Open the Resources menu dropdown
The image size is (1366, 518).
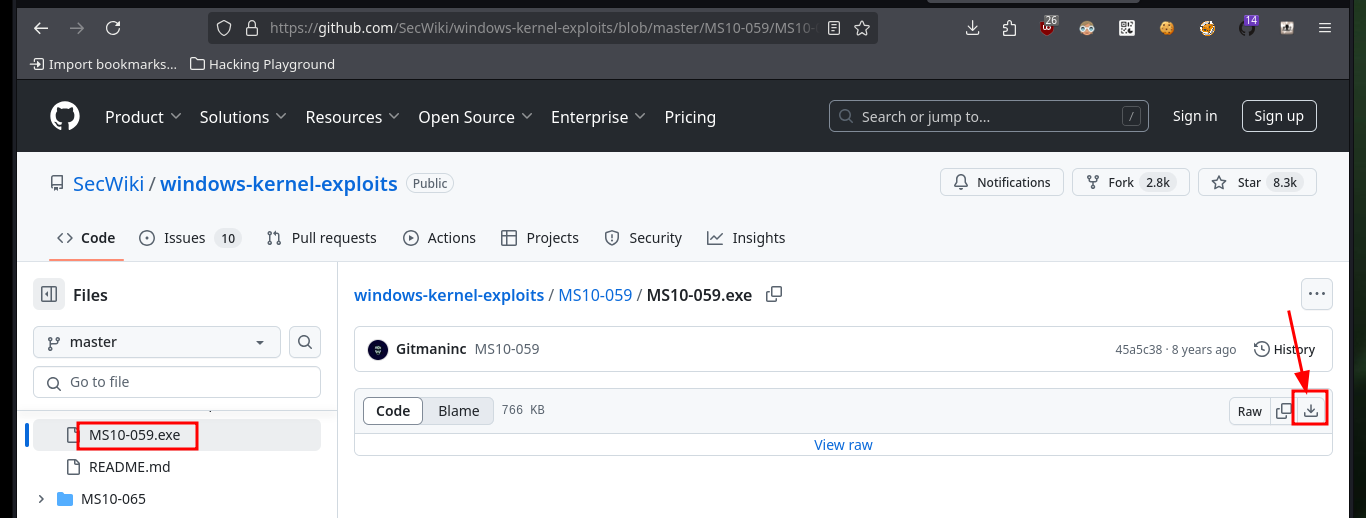(352, 117)
